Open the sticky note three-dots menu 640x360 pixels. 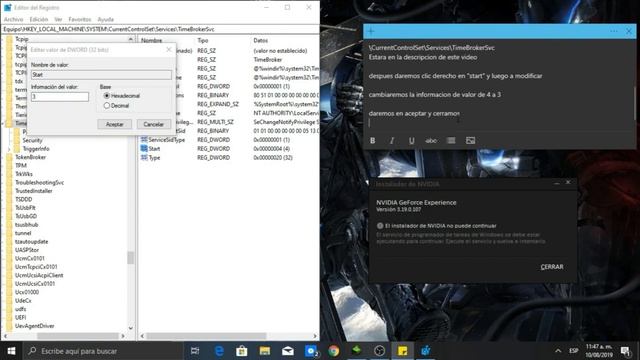[x=614, y=31]
